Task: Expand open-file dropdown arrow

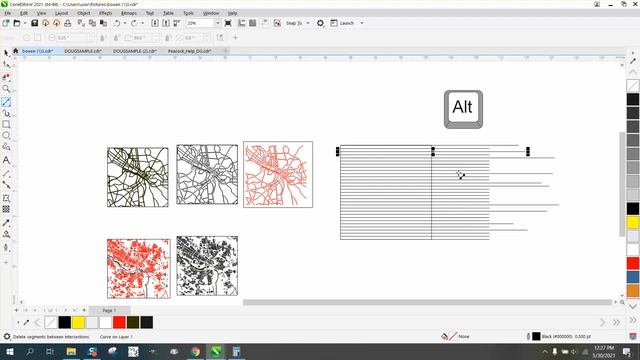Action: click(24, 23)
